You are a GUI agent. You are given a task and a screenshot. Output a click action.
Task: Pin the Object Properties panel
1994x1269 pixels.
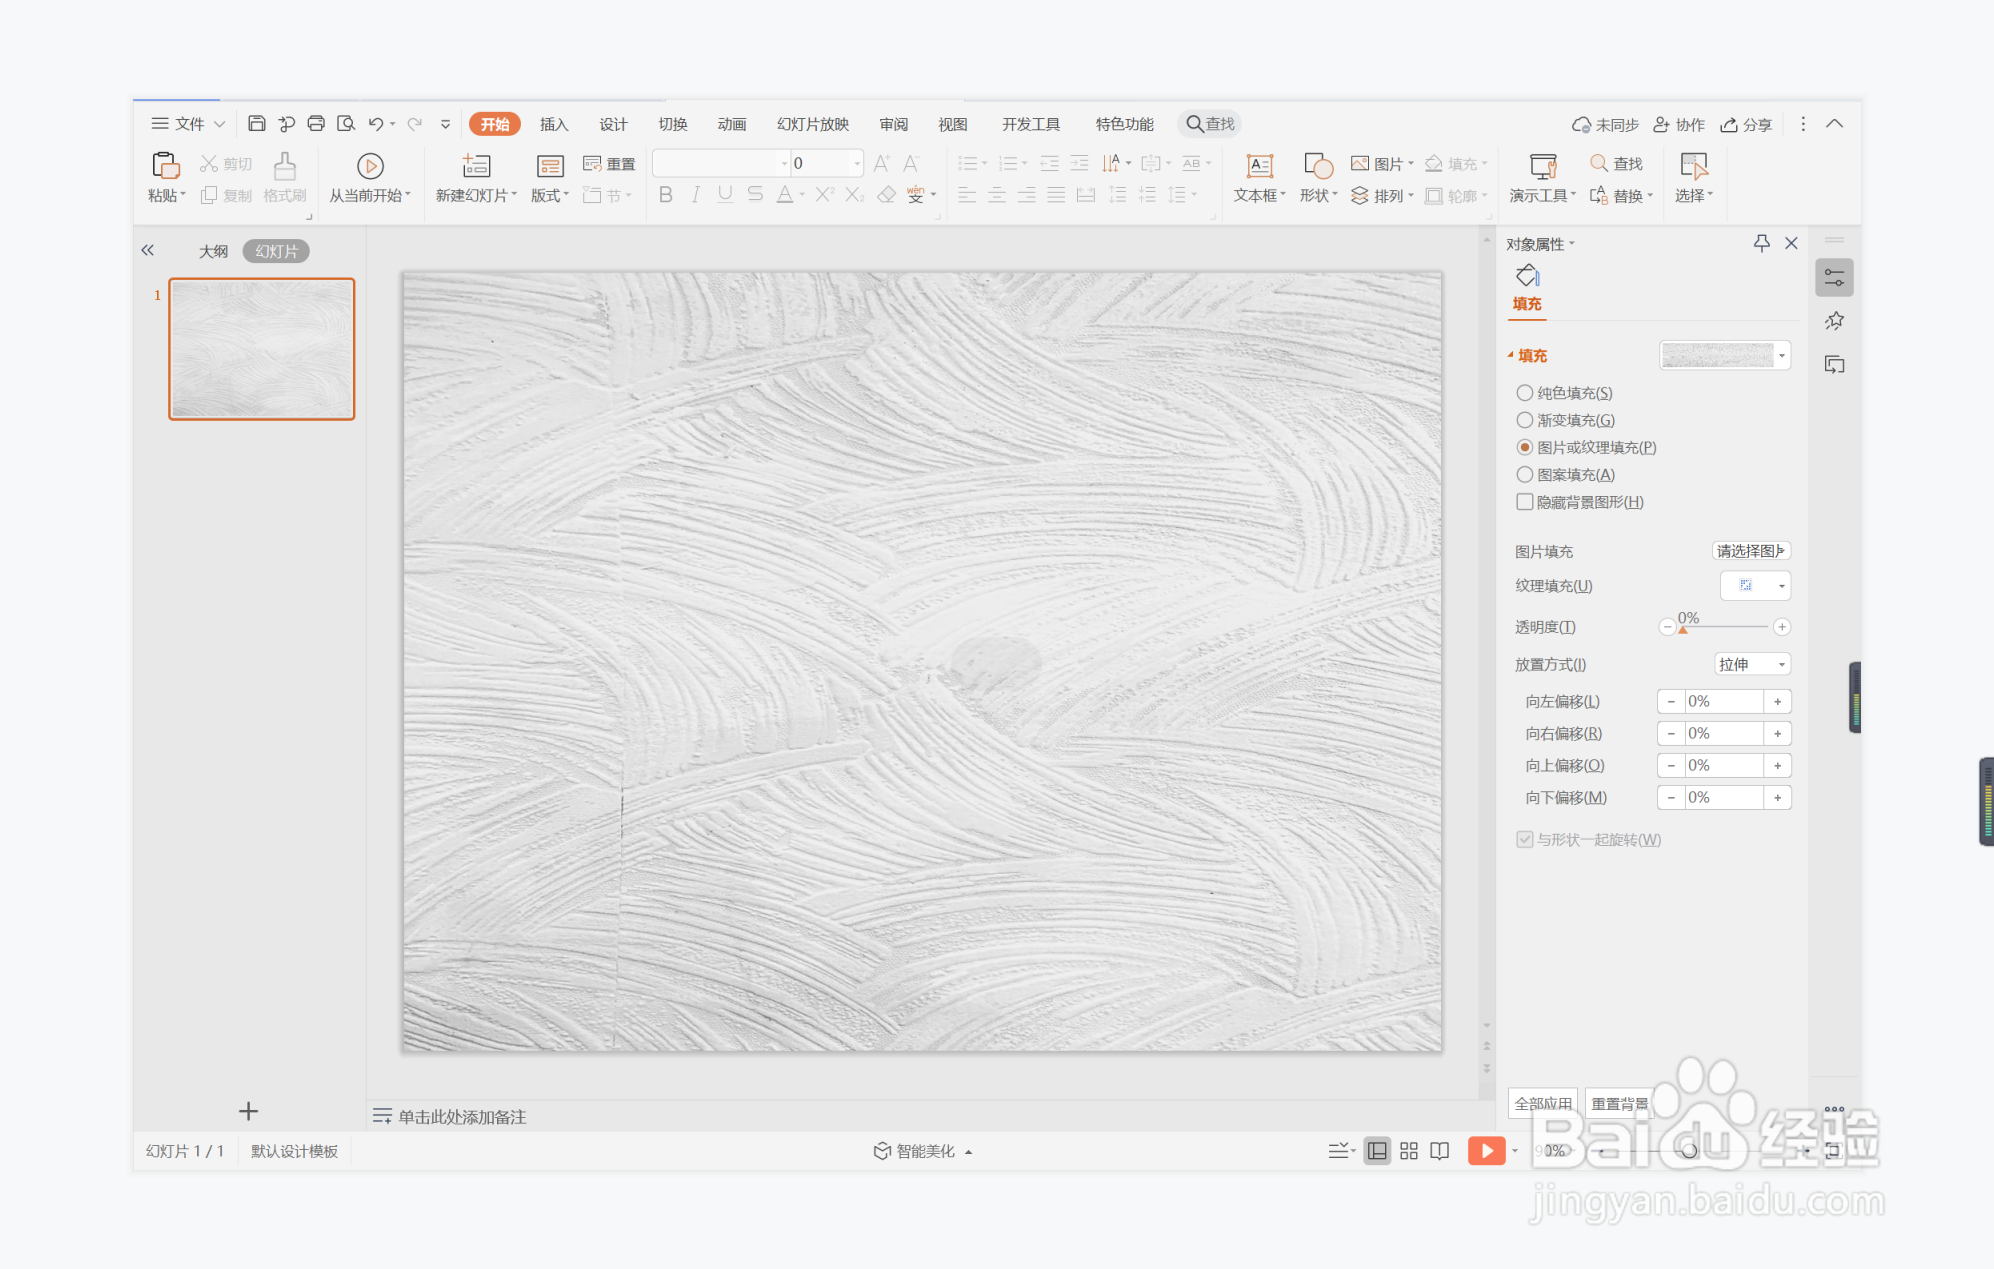1761,243
